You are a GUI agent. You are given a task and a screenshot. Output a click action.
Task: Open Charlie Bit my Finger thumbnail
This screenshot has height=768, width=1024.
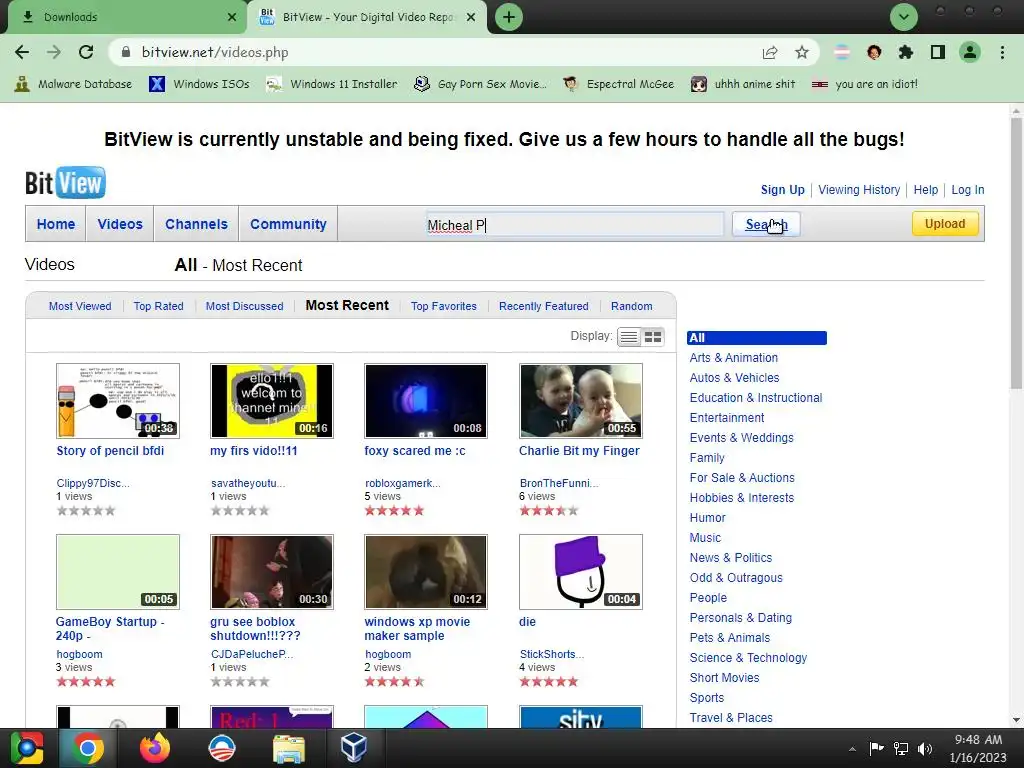tap(581, 400)
